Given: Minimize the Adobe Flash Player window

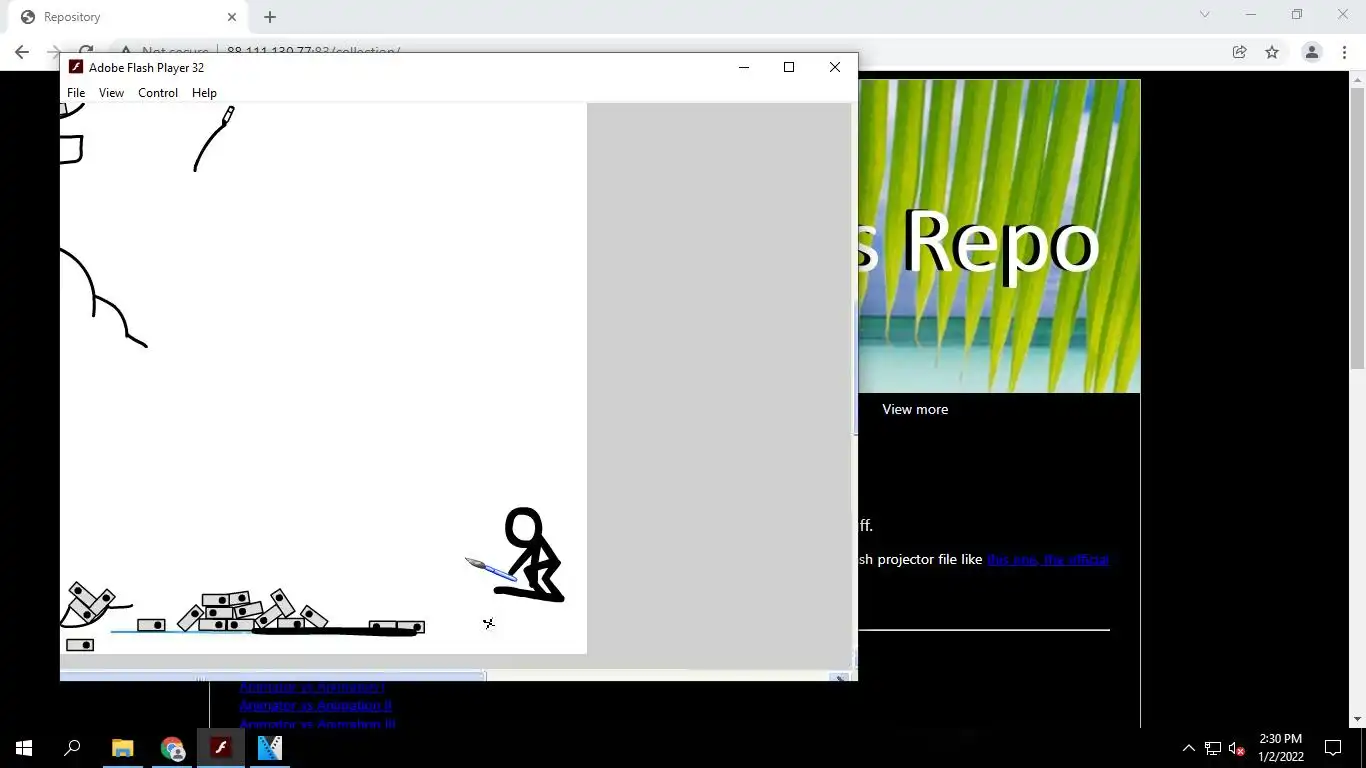Looking at the screenshot, I should tap(743, 67).
